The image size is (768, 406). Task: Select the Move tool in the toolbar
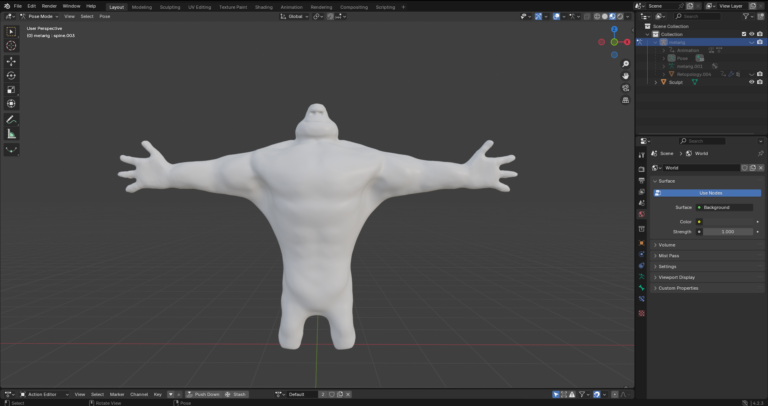coord(12,60)
